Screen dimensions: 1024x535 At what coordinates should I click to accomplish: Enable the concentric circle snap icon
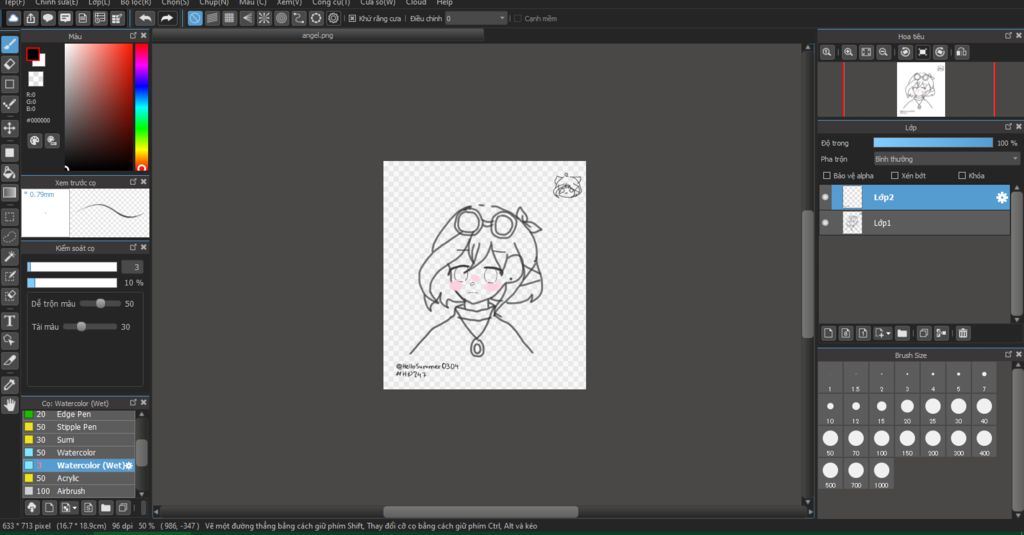281,18
